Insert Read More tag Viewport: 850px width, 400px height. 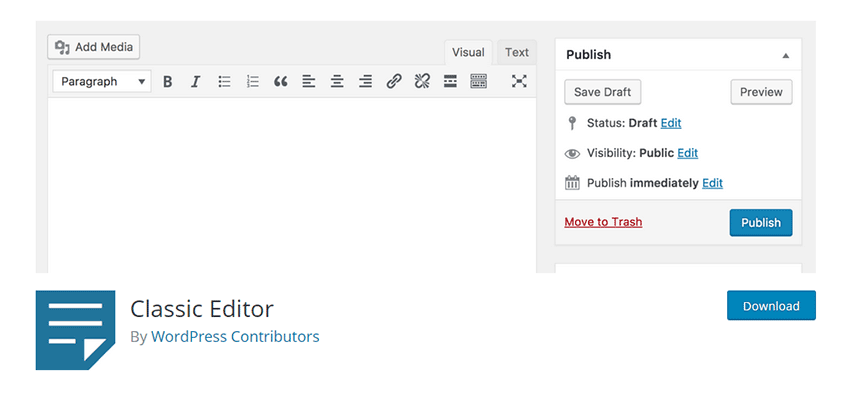450,82
